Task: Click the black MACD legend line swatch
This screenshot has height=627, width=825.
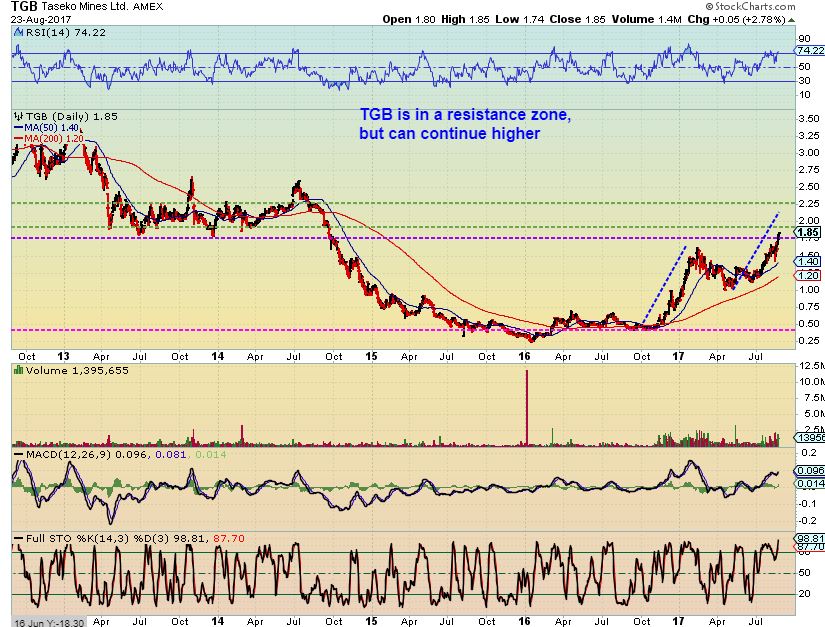Action: 18,454
